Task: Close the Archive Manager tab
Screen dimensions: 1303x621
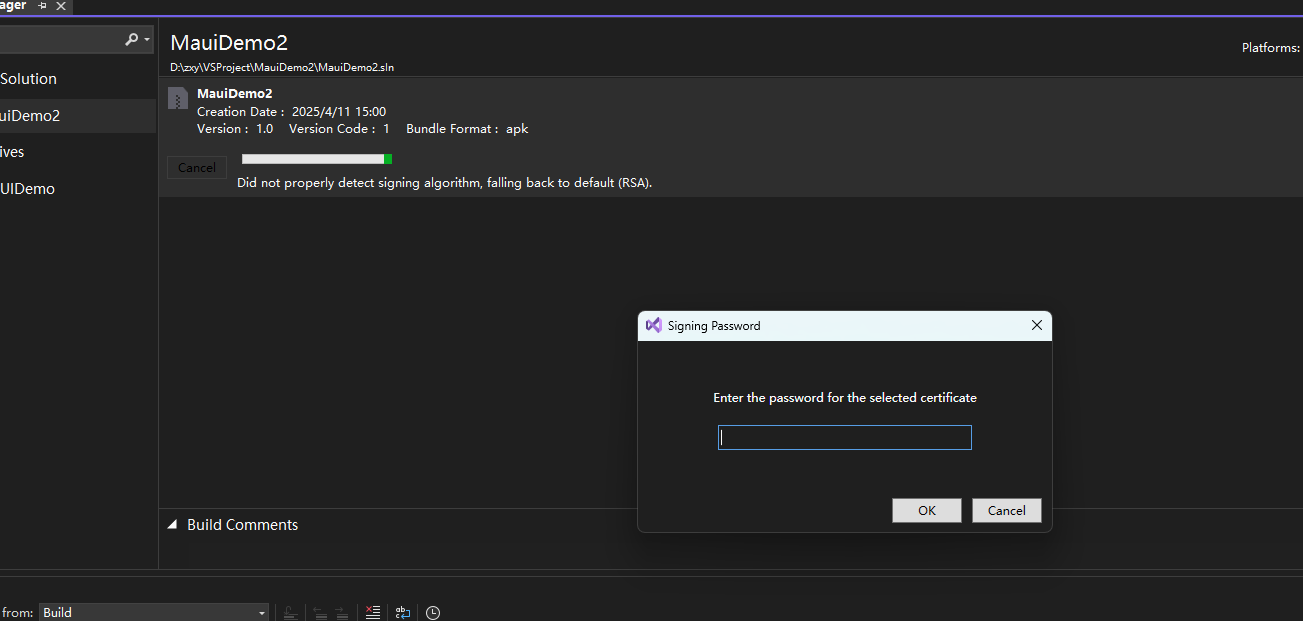Action: tap(61, 6)
